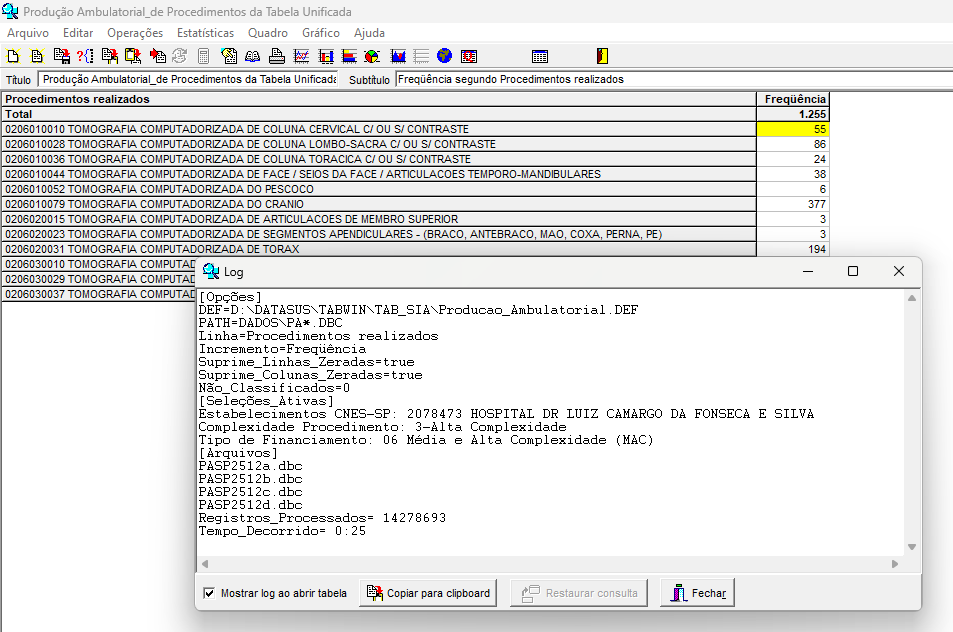Click the 'Registros_Processados= 14278693' log line
953x632 pixels.
click(322, 518)
